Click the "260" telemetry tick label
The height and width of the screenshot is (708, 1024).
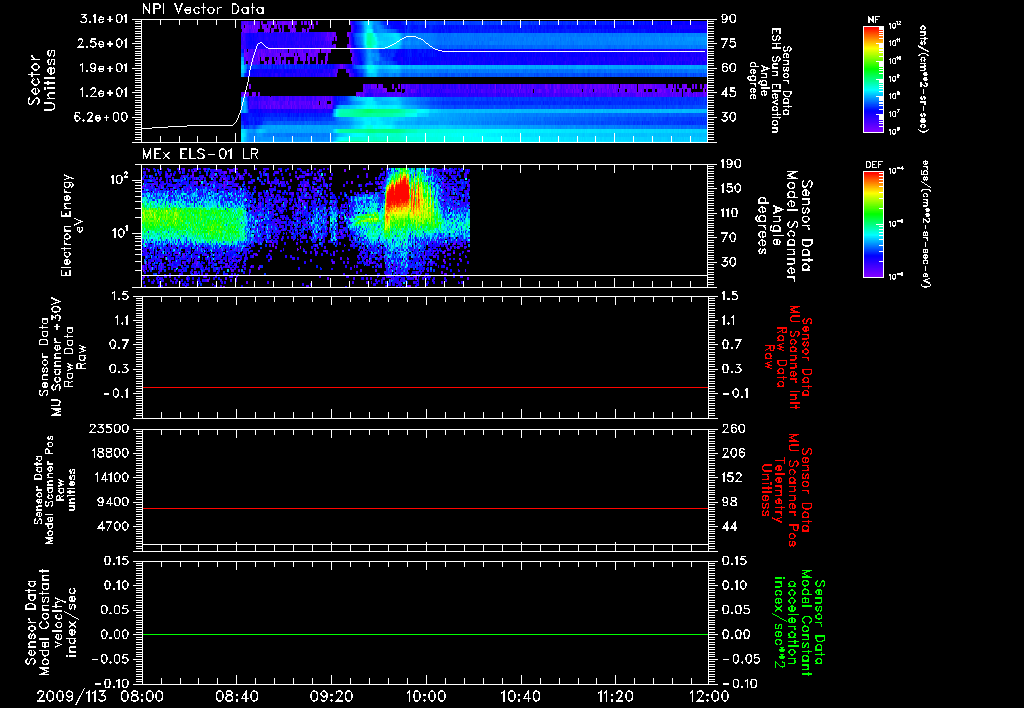pyautogui.click(x=733, y=429)
